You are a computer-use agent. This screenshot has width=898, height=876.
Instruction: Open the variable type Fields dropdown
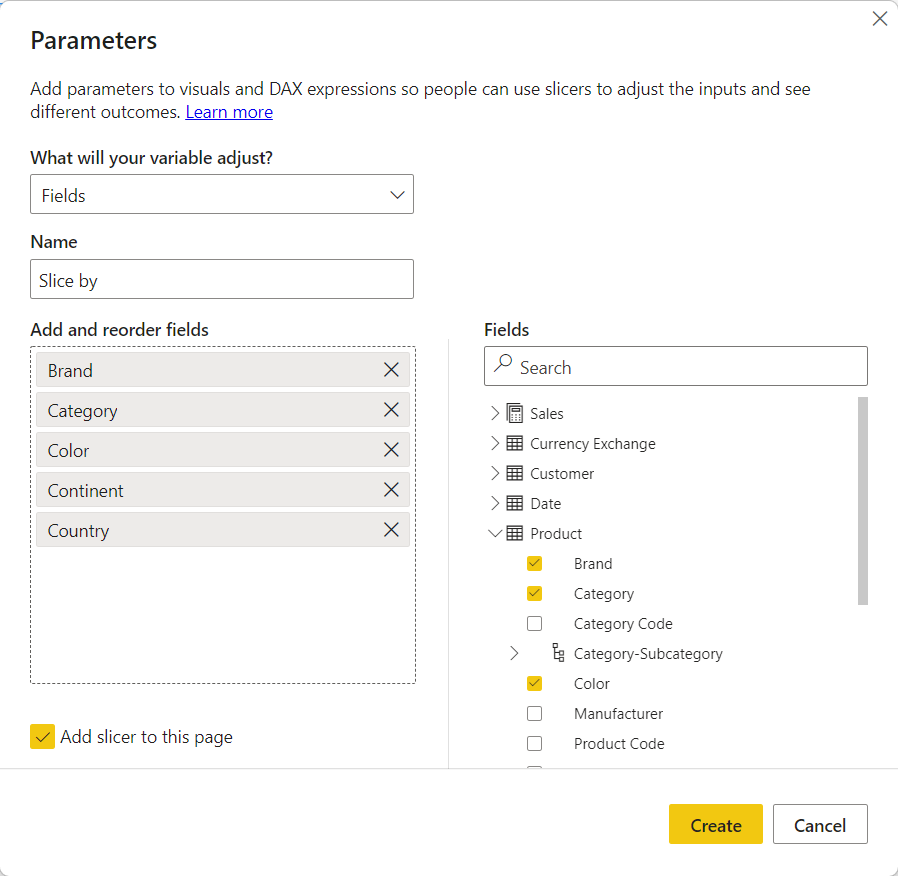222,195
